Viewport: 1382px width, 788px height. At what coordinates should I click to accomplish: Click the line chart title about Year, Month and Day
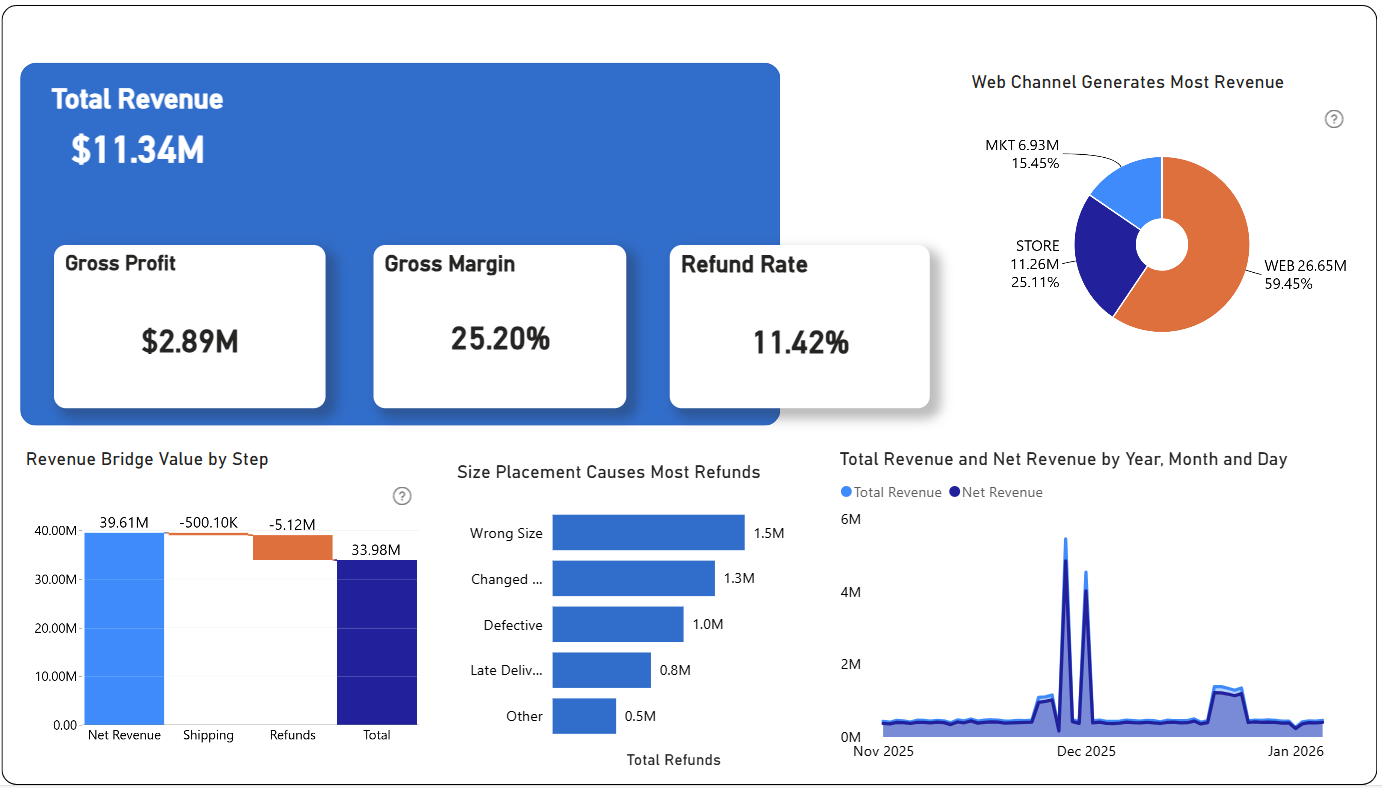coord(1064,459)
